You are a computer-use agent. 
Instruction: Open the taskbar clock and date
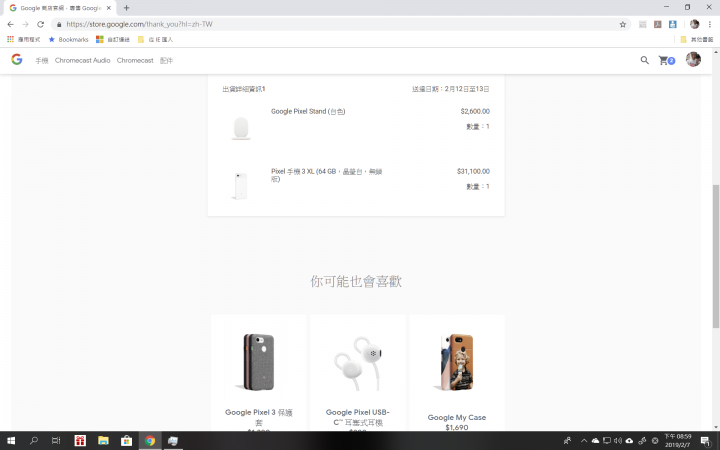pyautogui.click(x=678, y=441)
